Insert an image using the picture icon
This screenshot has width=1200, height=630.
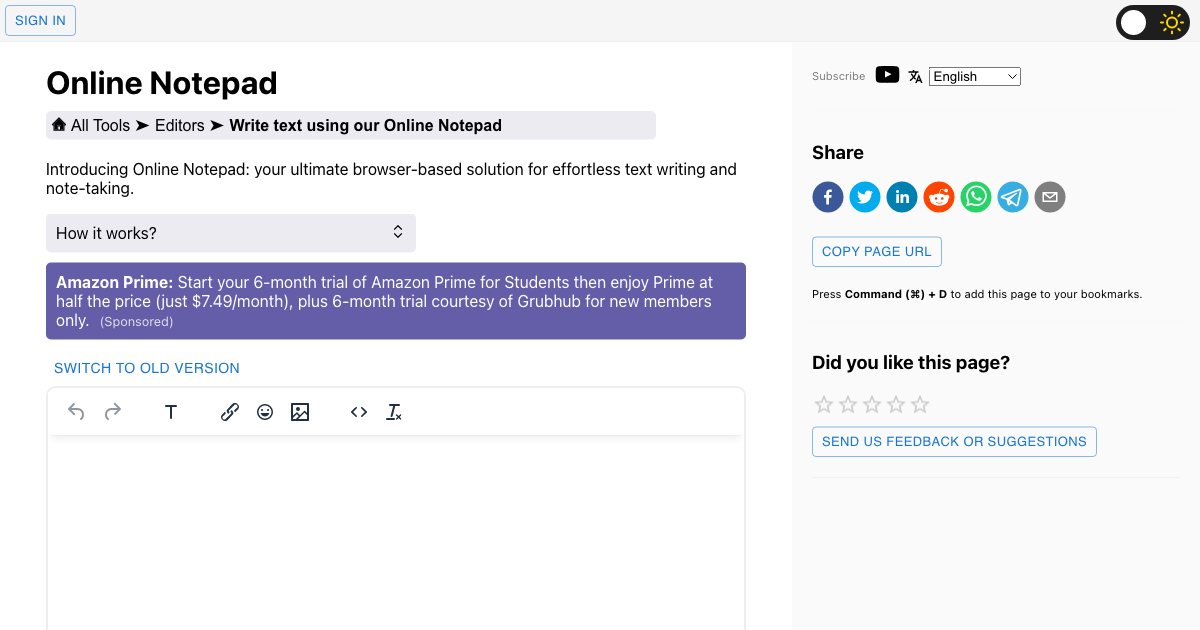pos(300,412)
